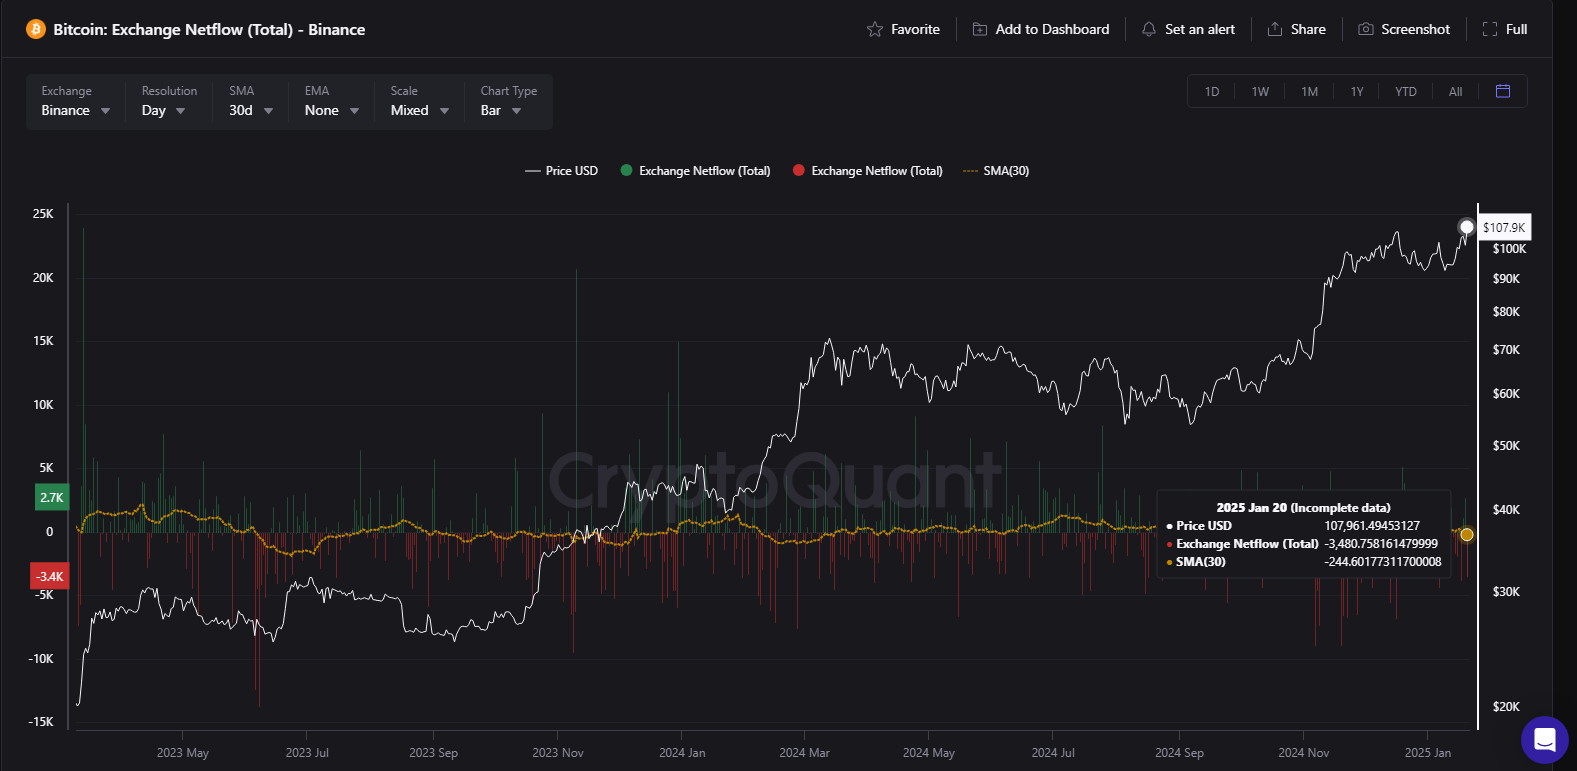Click the Set an alert label
Viewport: 1577px width, 771px height.
[x=1200, y=29]
